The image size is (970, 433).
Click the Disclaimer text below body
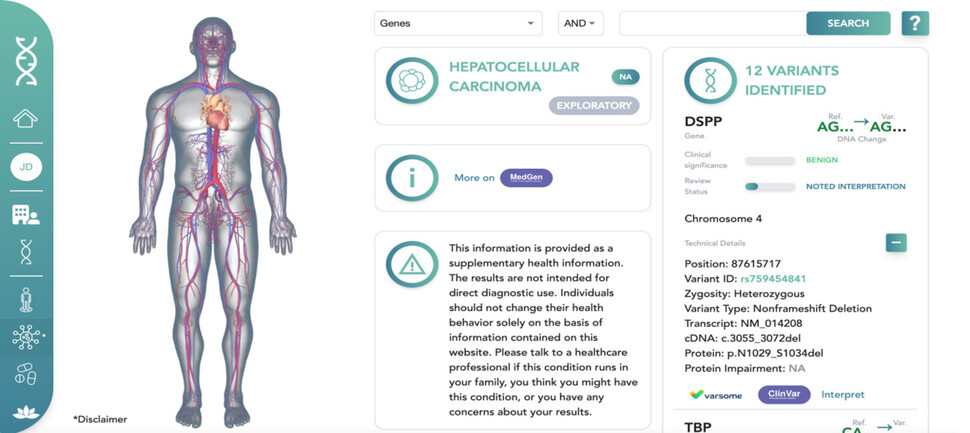click(100, 418)
